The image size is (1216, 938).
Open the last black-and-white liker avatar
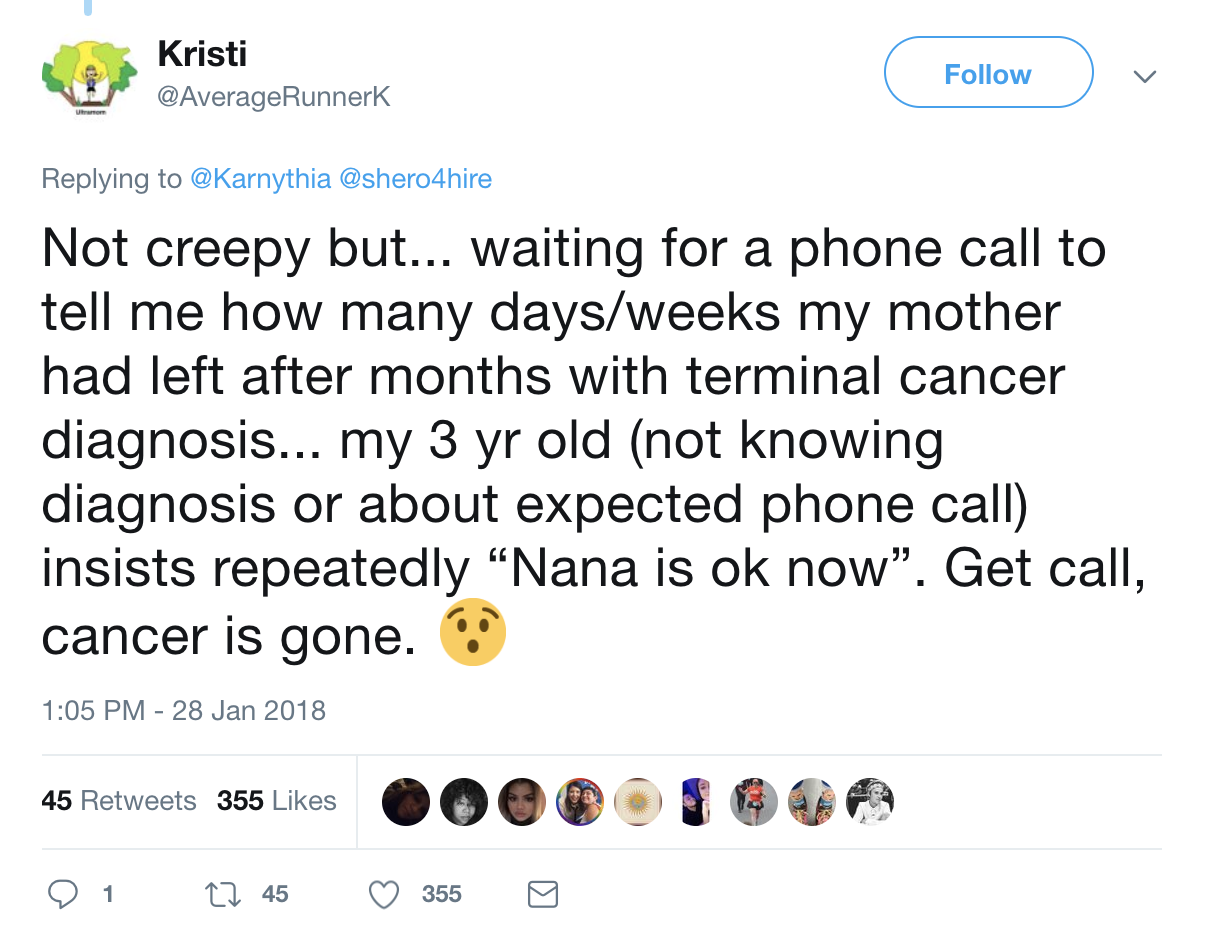click(869, 801)
